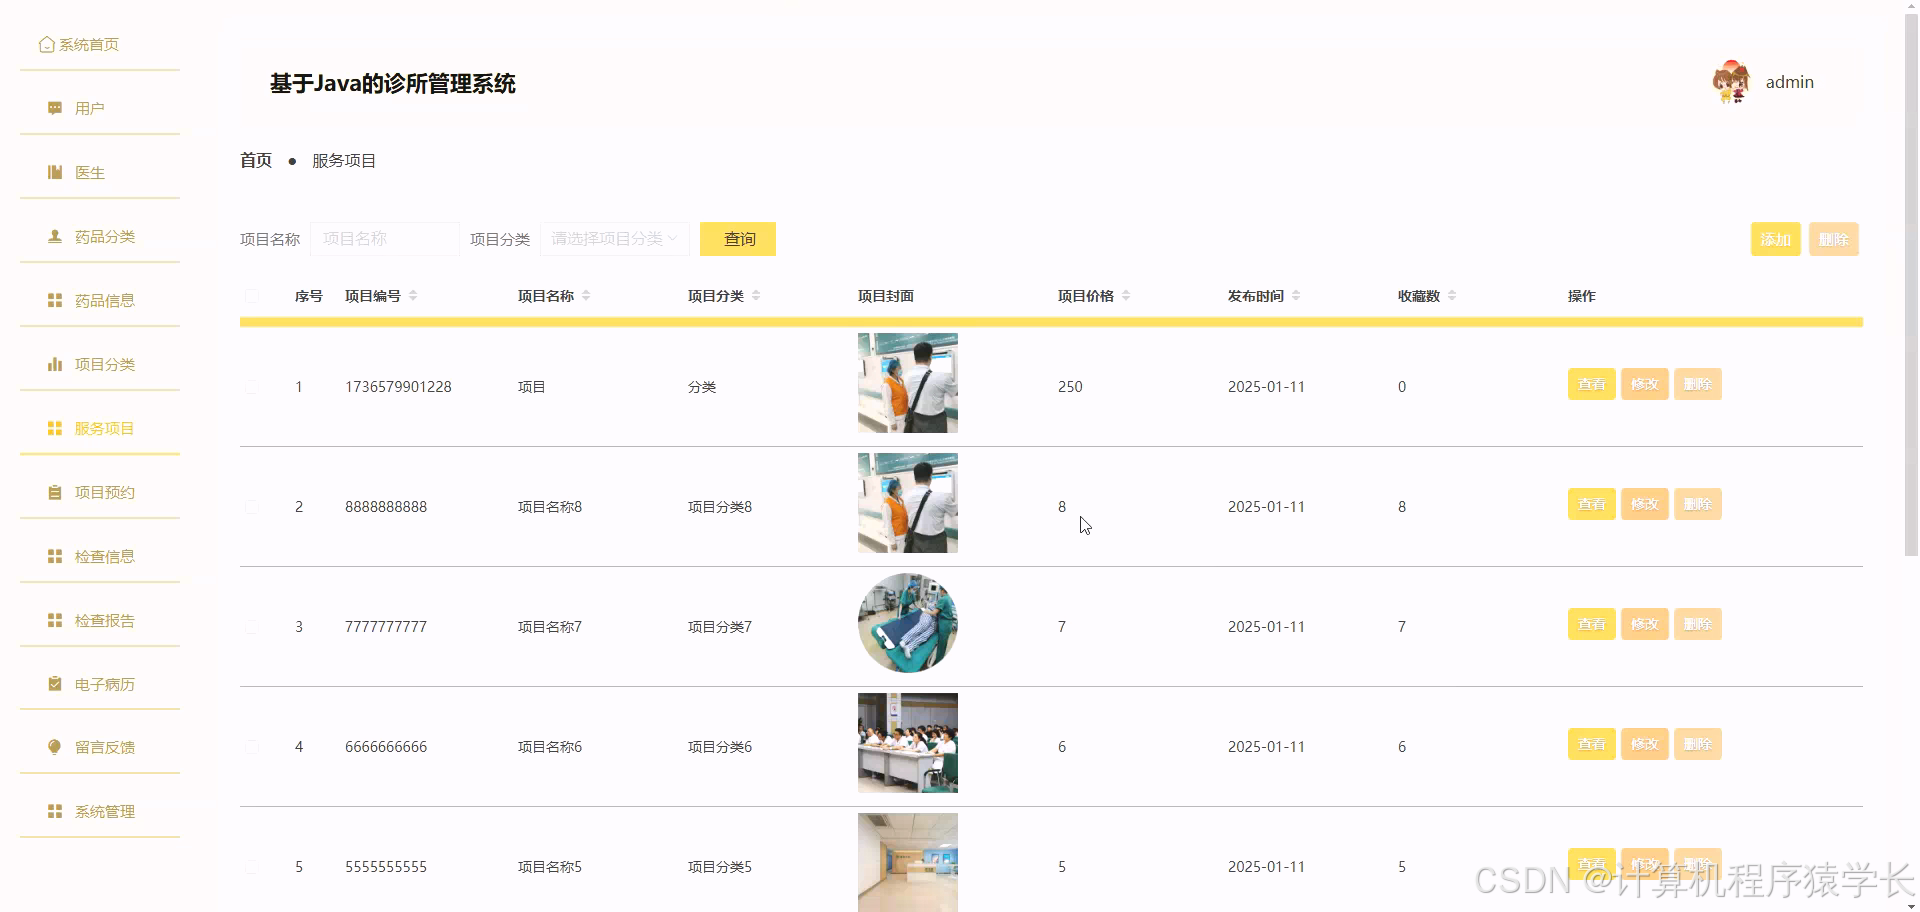Click the 添加 add button
The image size is (1920, 912).
pos(1774,239)
